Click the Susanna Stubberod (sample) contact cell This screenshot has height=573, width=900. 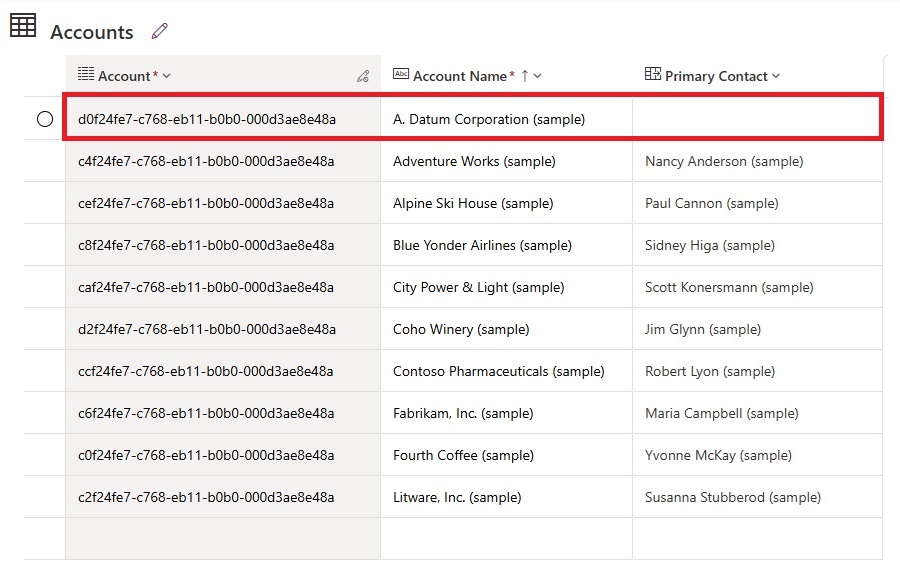coord(757,496)
